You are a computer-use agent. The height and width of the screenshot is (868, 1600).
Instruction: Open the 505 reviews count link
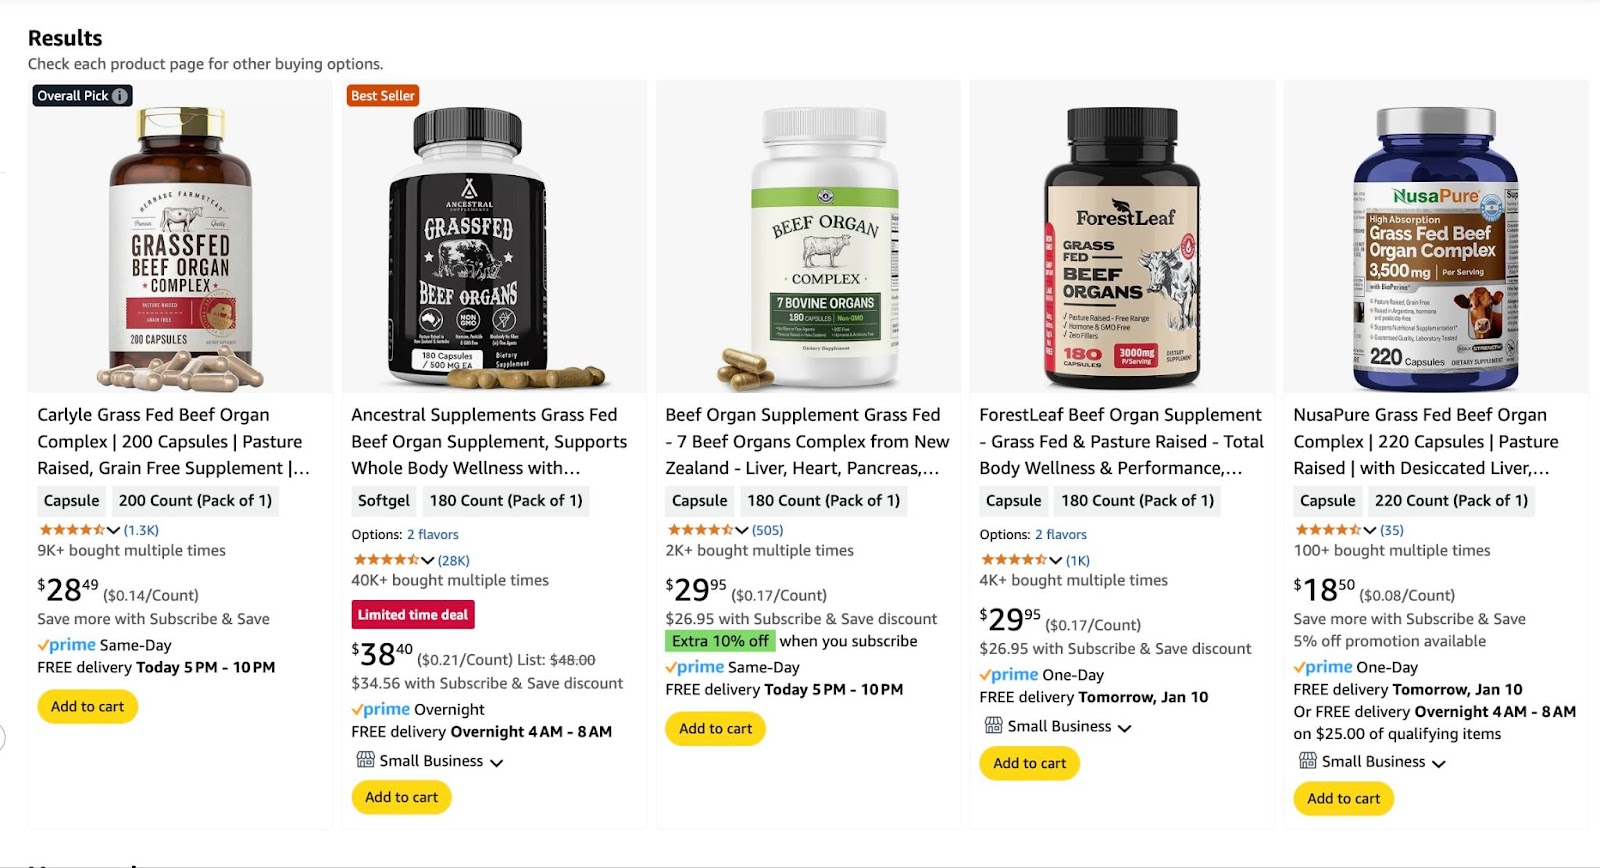[x=768, y=530]
